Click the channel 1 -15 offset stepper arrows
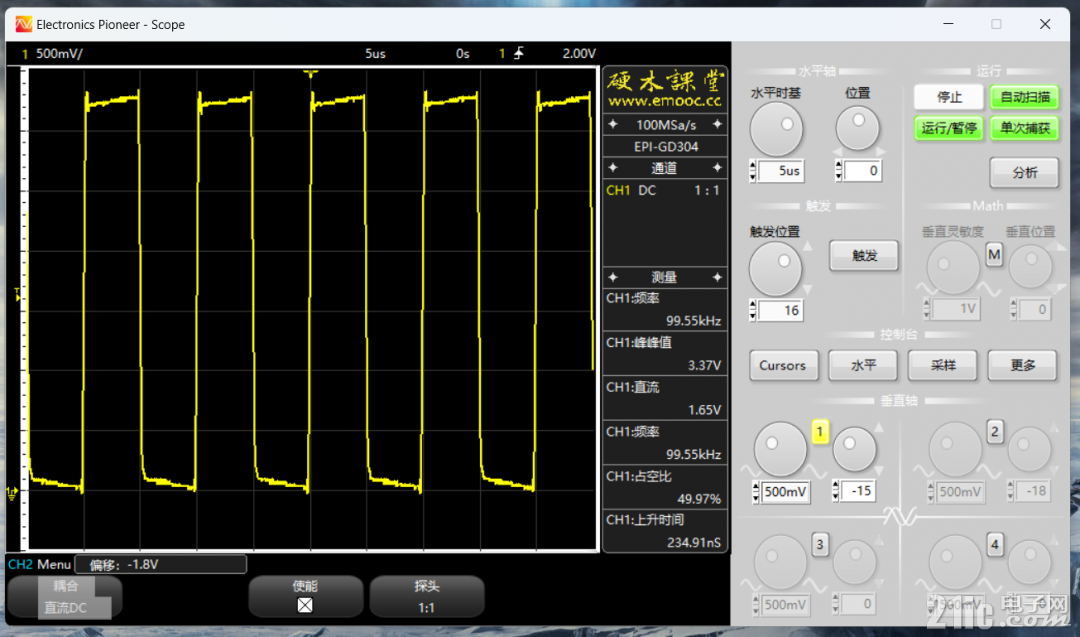 click(x=835, y=491)
